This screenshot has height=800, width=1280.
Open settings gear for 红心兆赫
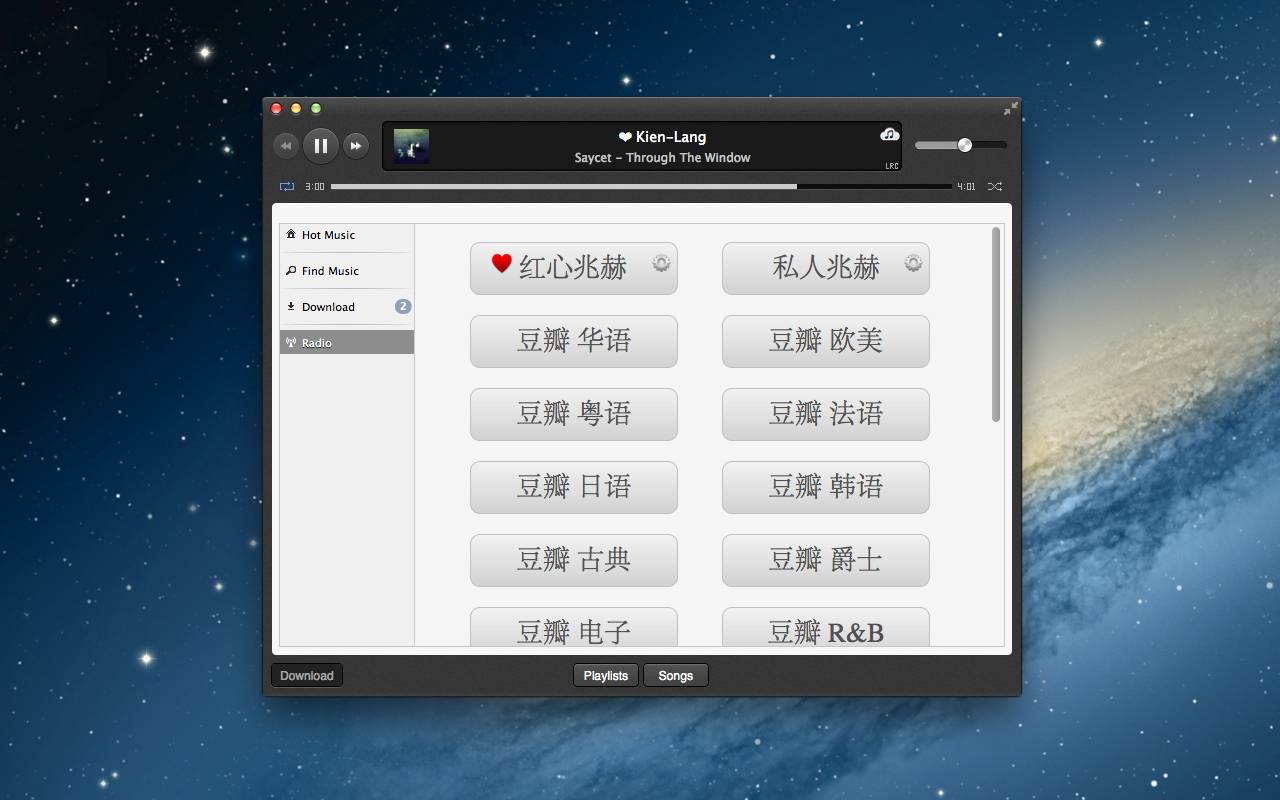click(661, 263)
